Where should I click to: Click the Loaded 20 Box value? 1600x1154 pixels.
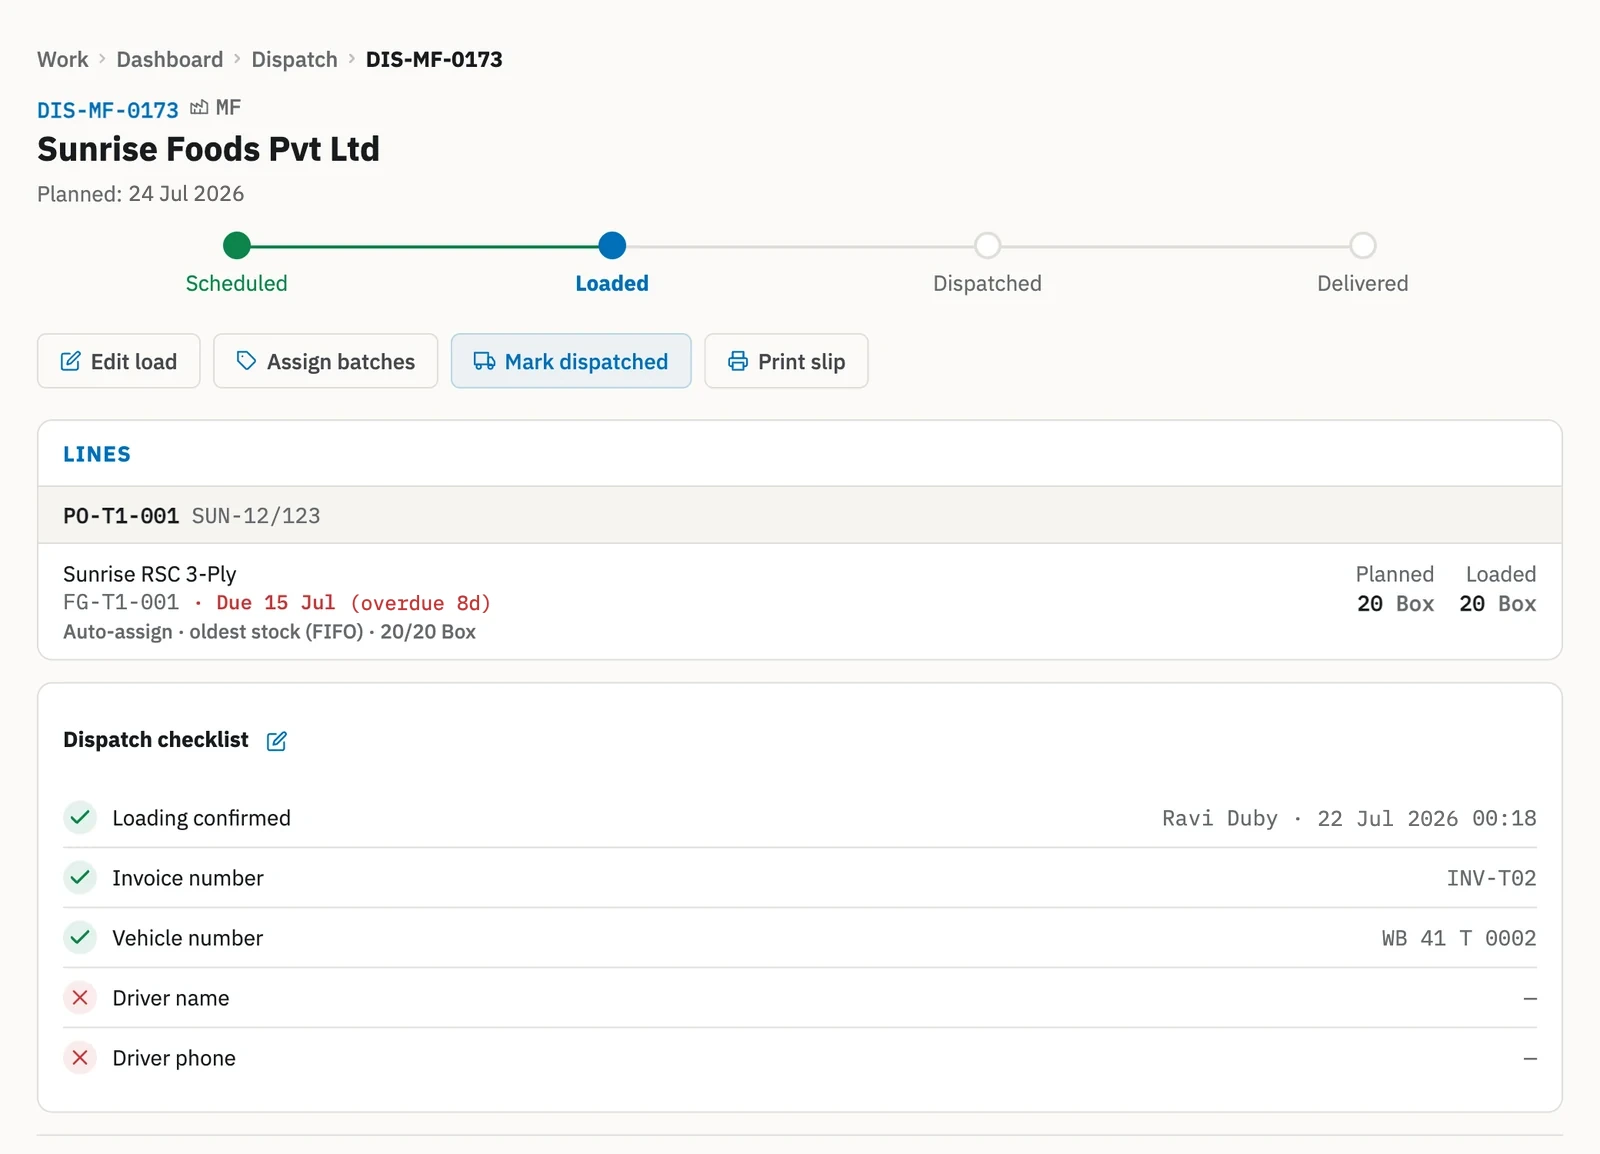tap(1498, 604)
